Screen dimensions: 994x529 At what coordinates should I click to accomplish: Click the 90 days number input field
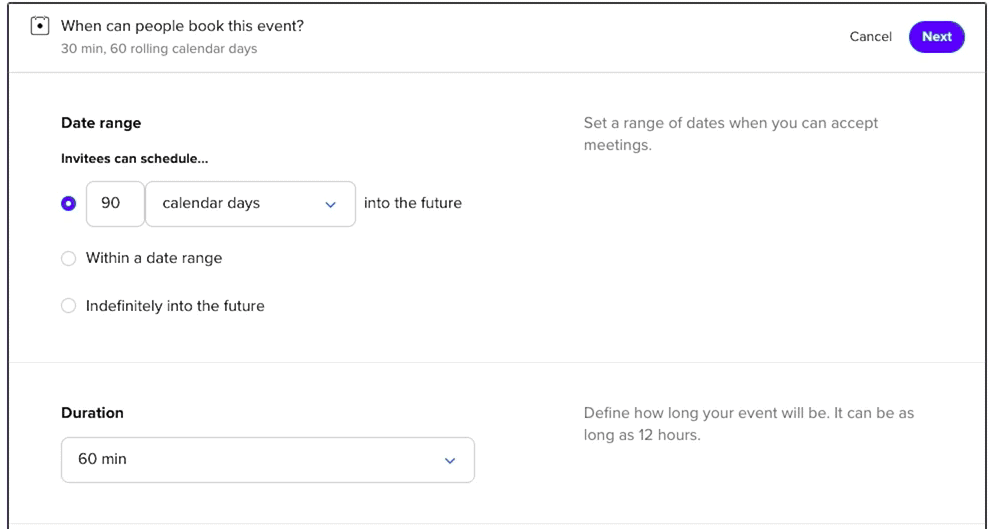(x=115, y=204)
